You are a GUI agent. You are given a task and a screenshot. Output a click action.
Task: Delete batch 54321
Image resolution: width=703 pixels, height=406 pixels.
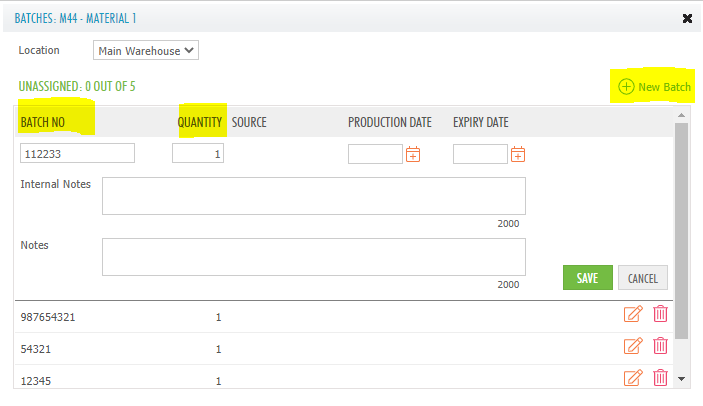coord(660,346)
